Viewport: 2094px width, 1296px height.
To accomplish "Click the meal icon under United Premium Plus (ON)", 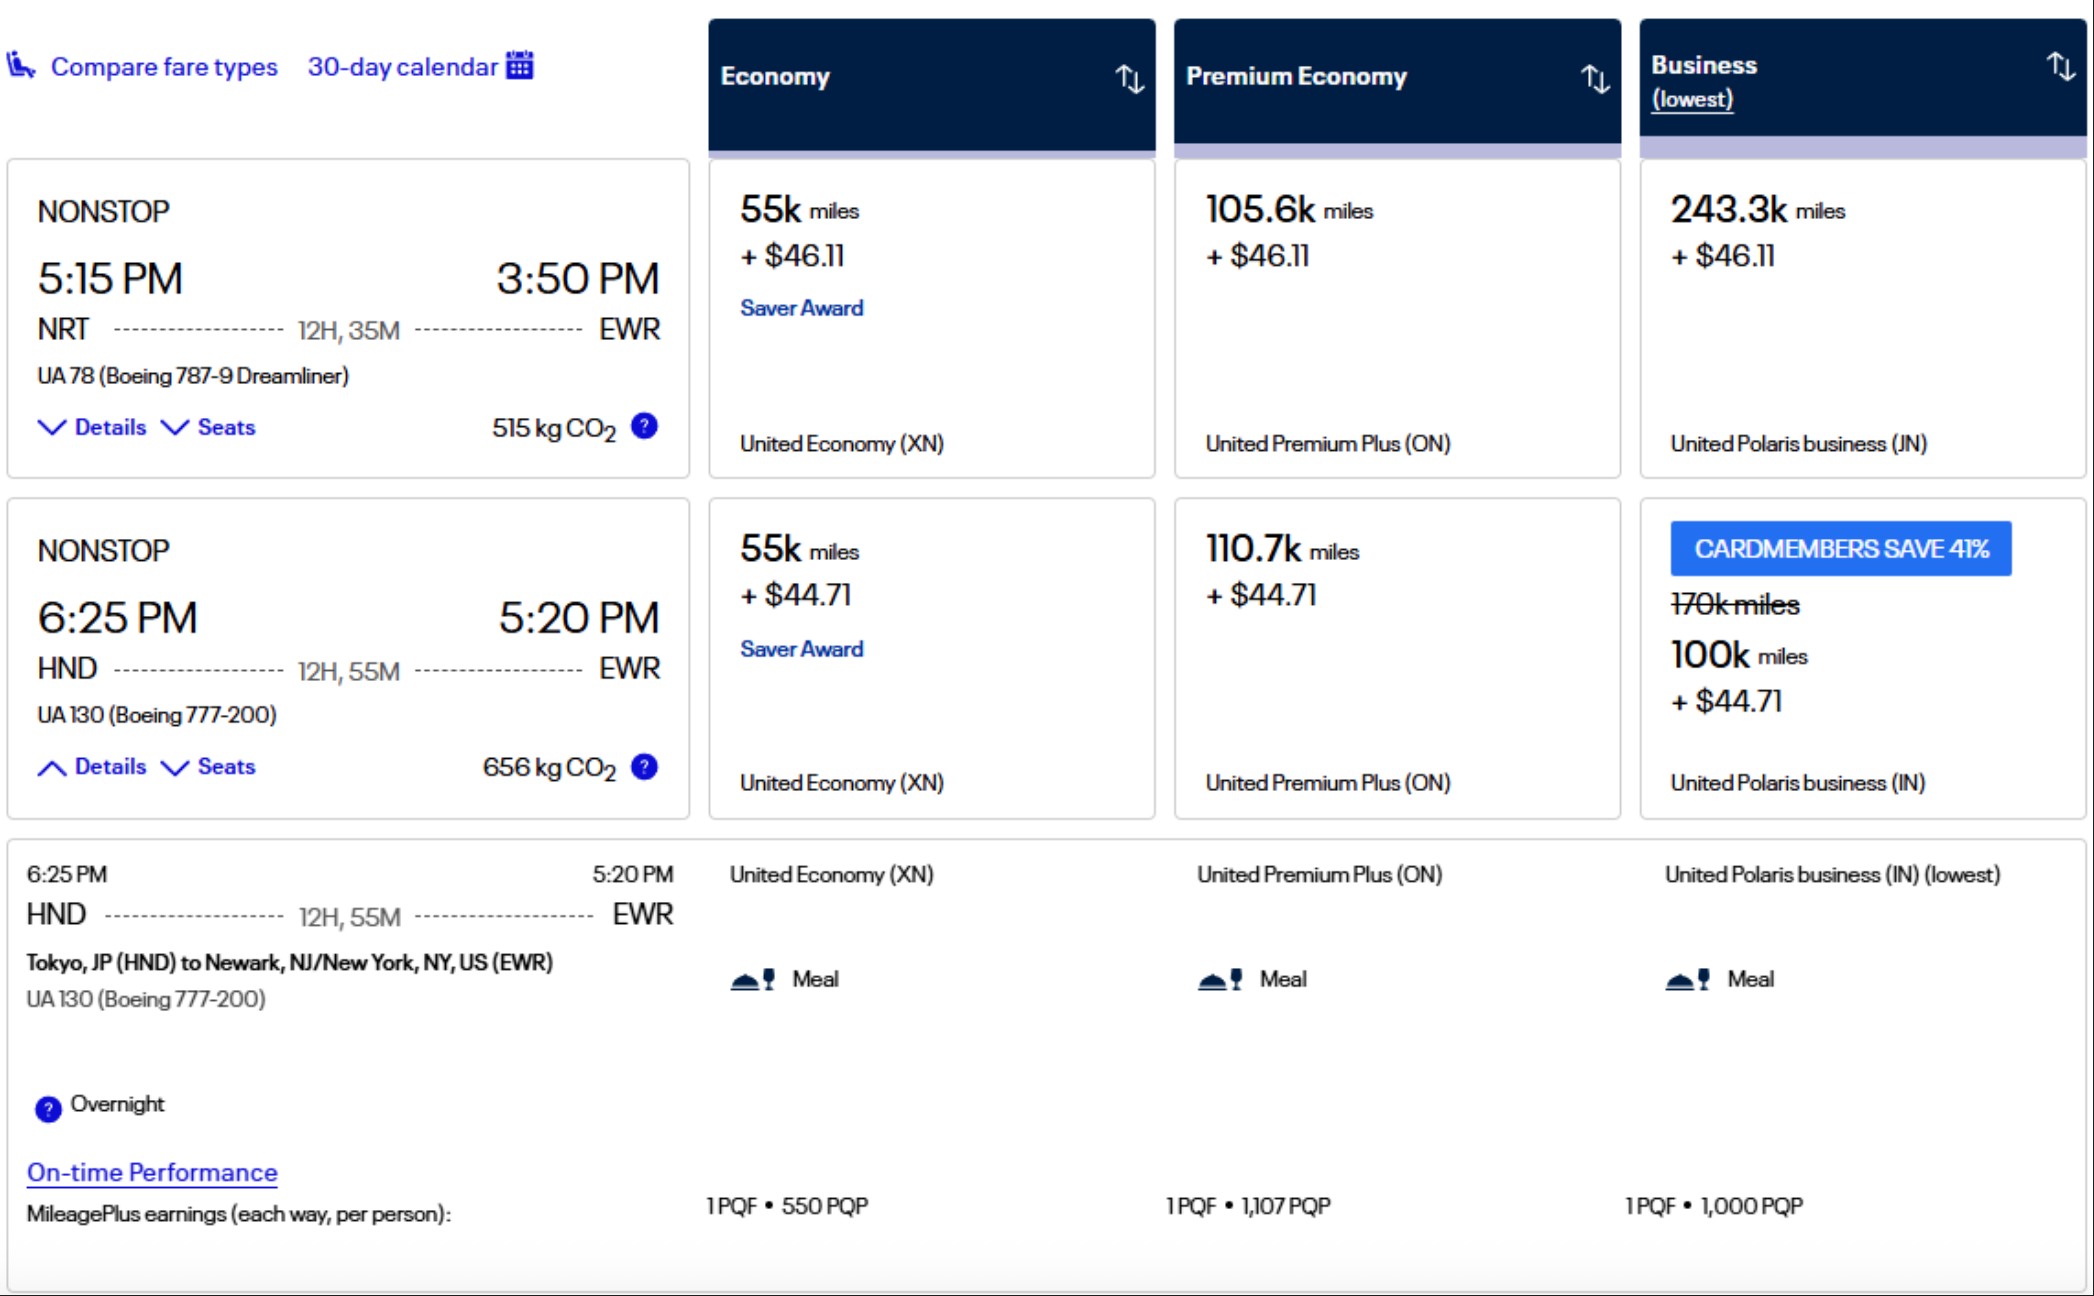I will pyautogui.click(x=1220, y=980).
